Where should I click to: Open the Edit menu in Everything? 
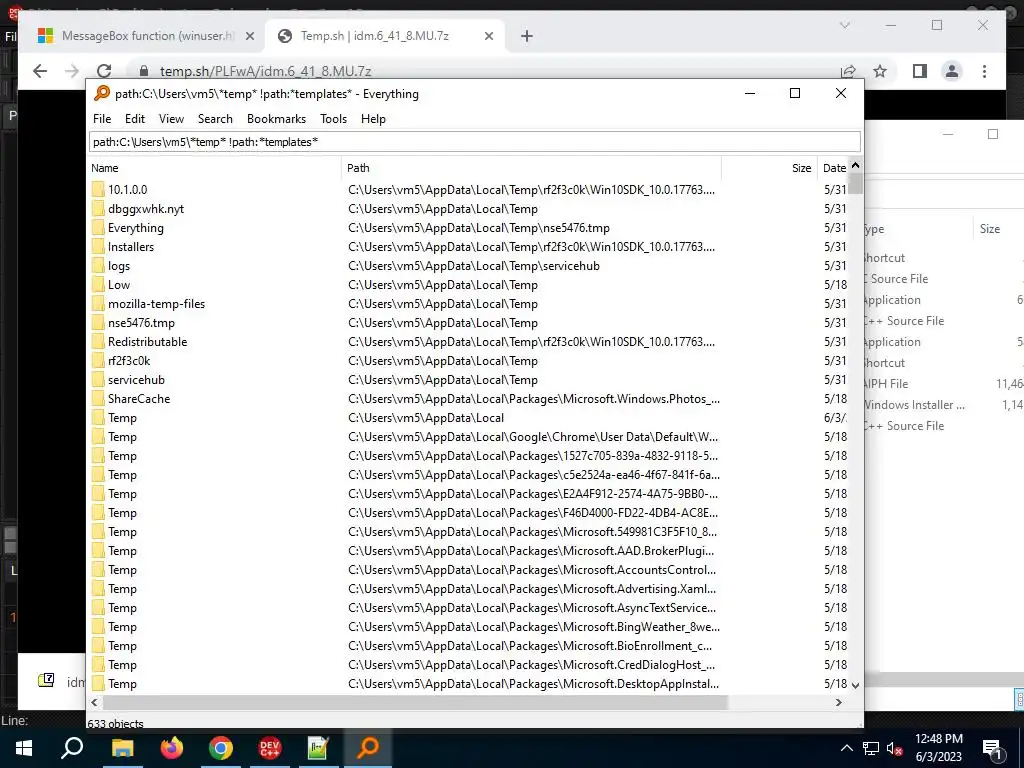[135, 119]
